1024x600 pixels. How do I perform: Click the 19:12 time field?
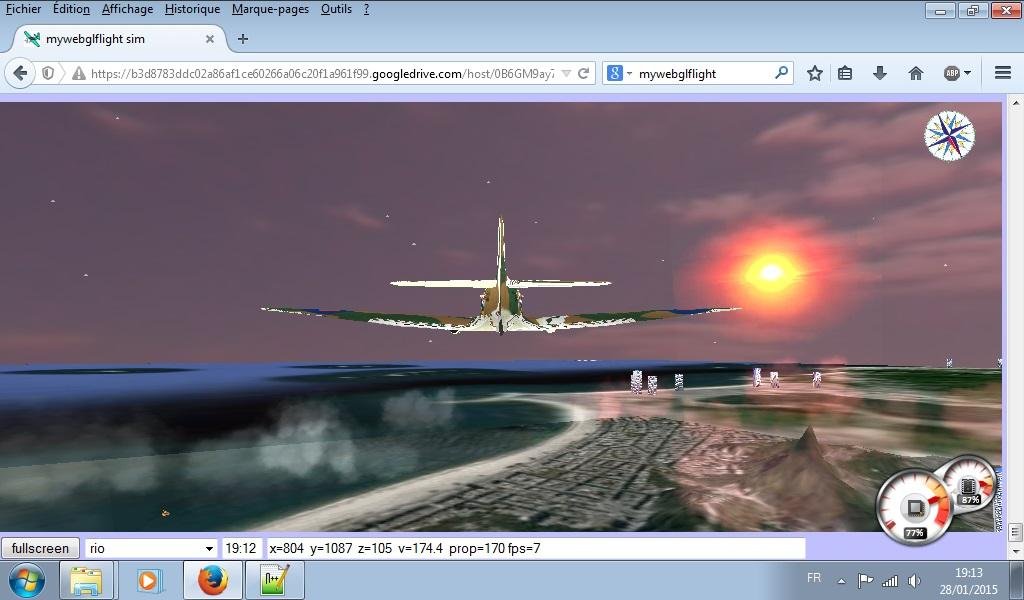tap(242, 548)
